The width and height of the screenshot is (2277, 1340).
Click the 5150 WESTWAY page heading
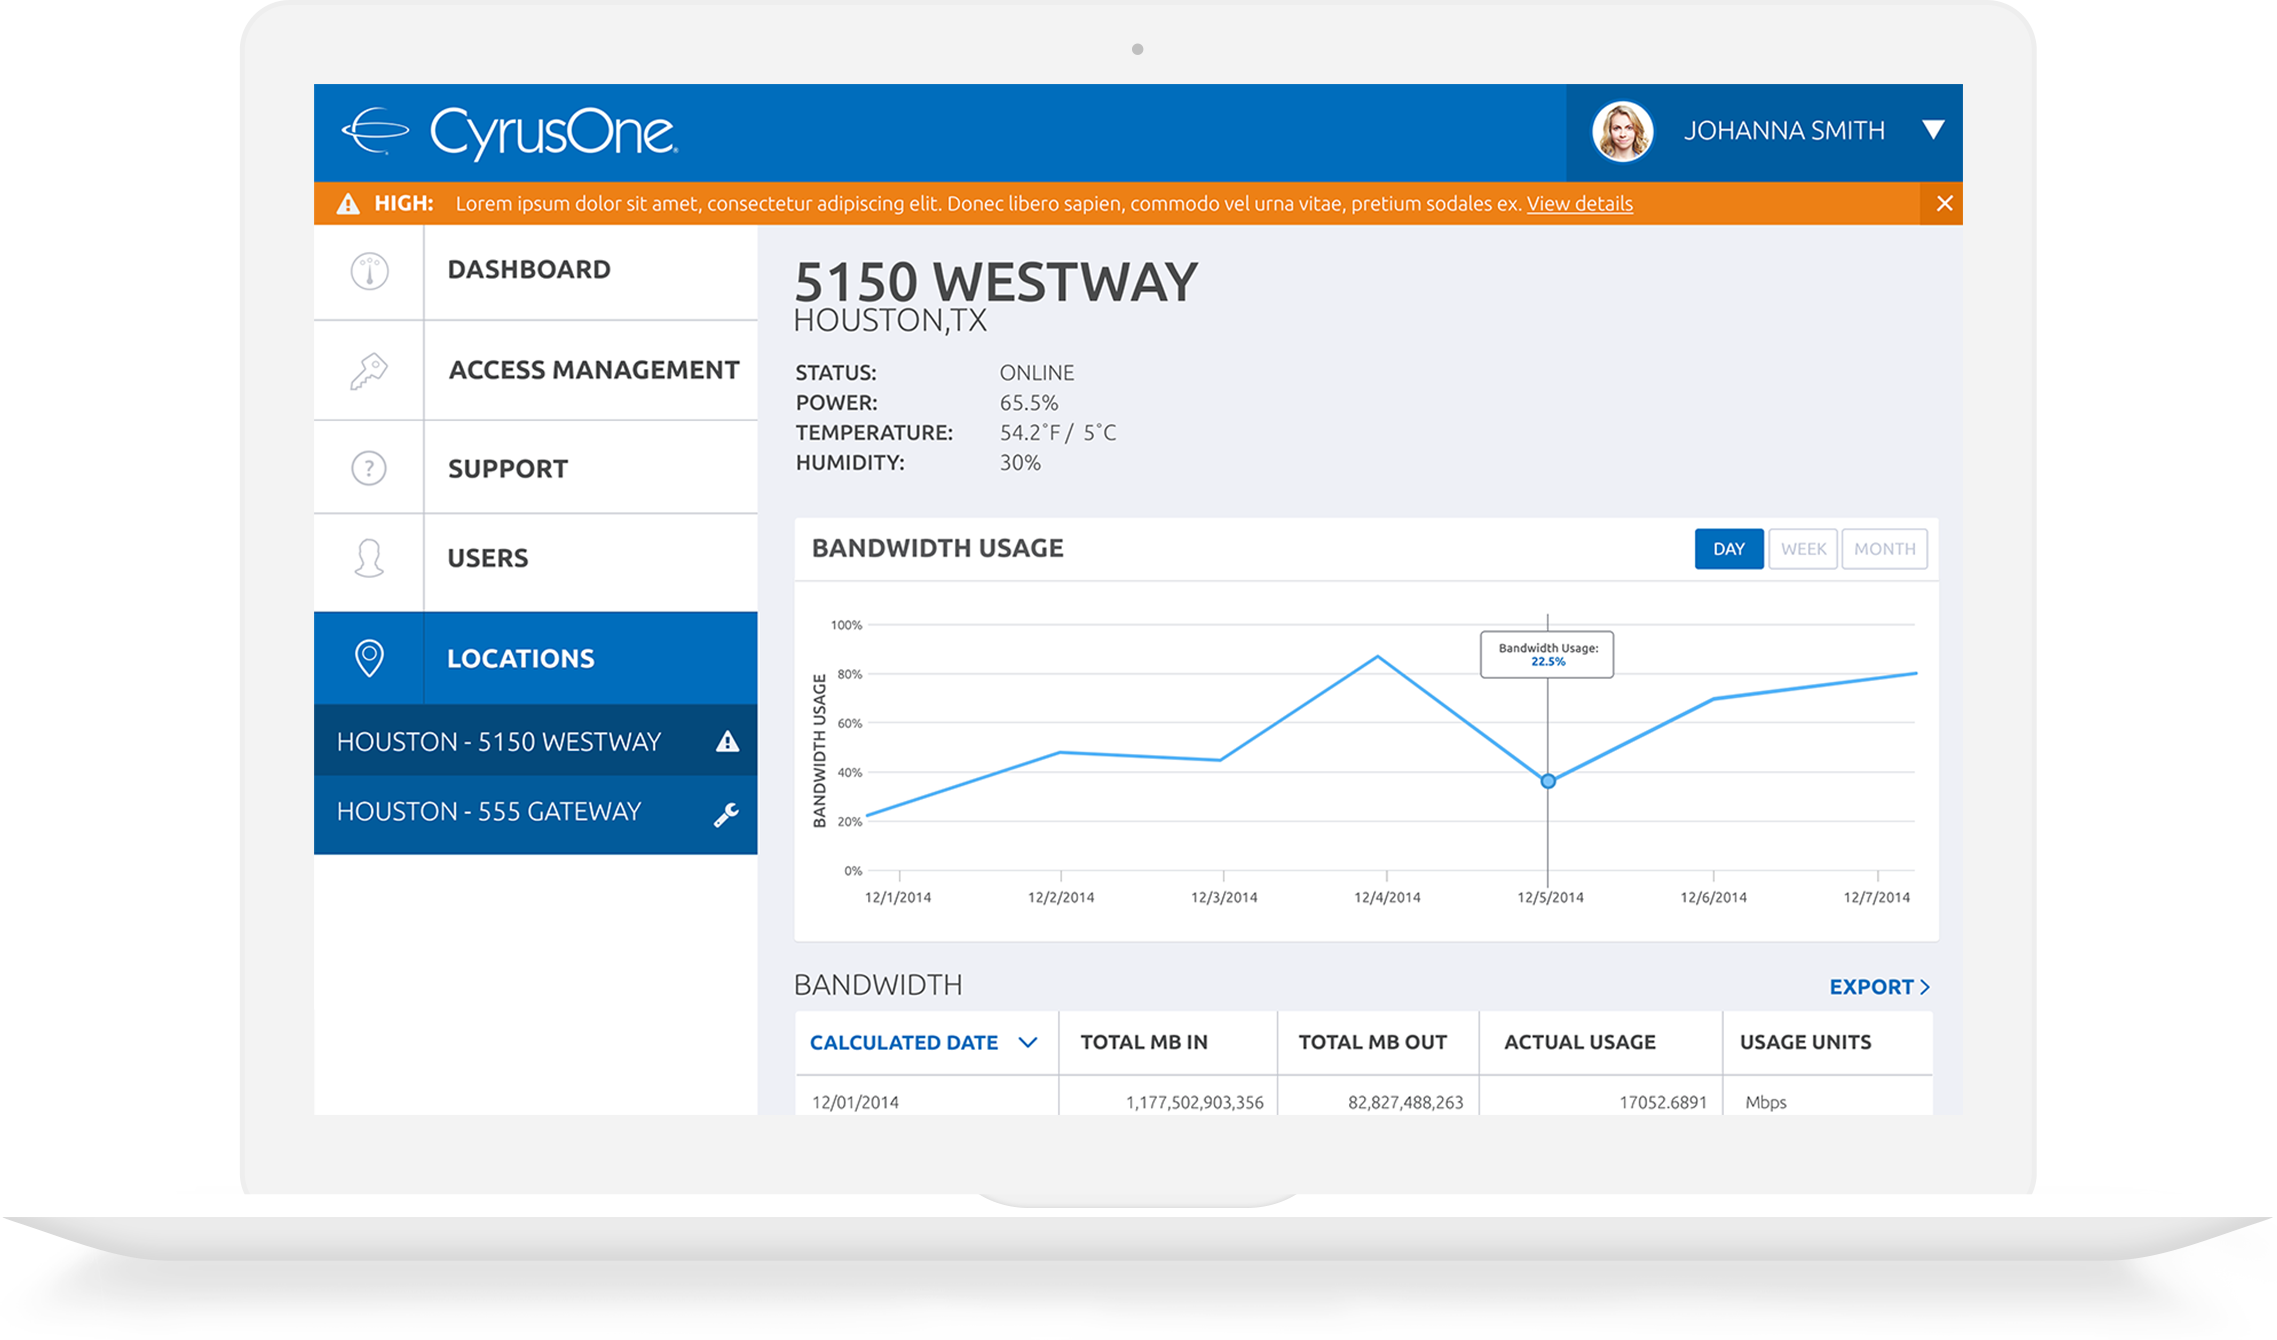[x=995, y=281]
